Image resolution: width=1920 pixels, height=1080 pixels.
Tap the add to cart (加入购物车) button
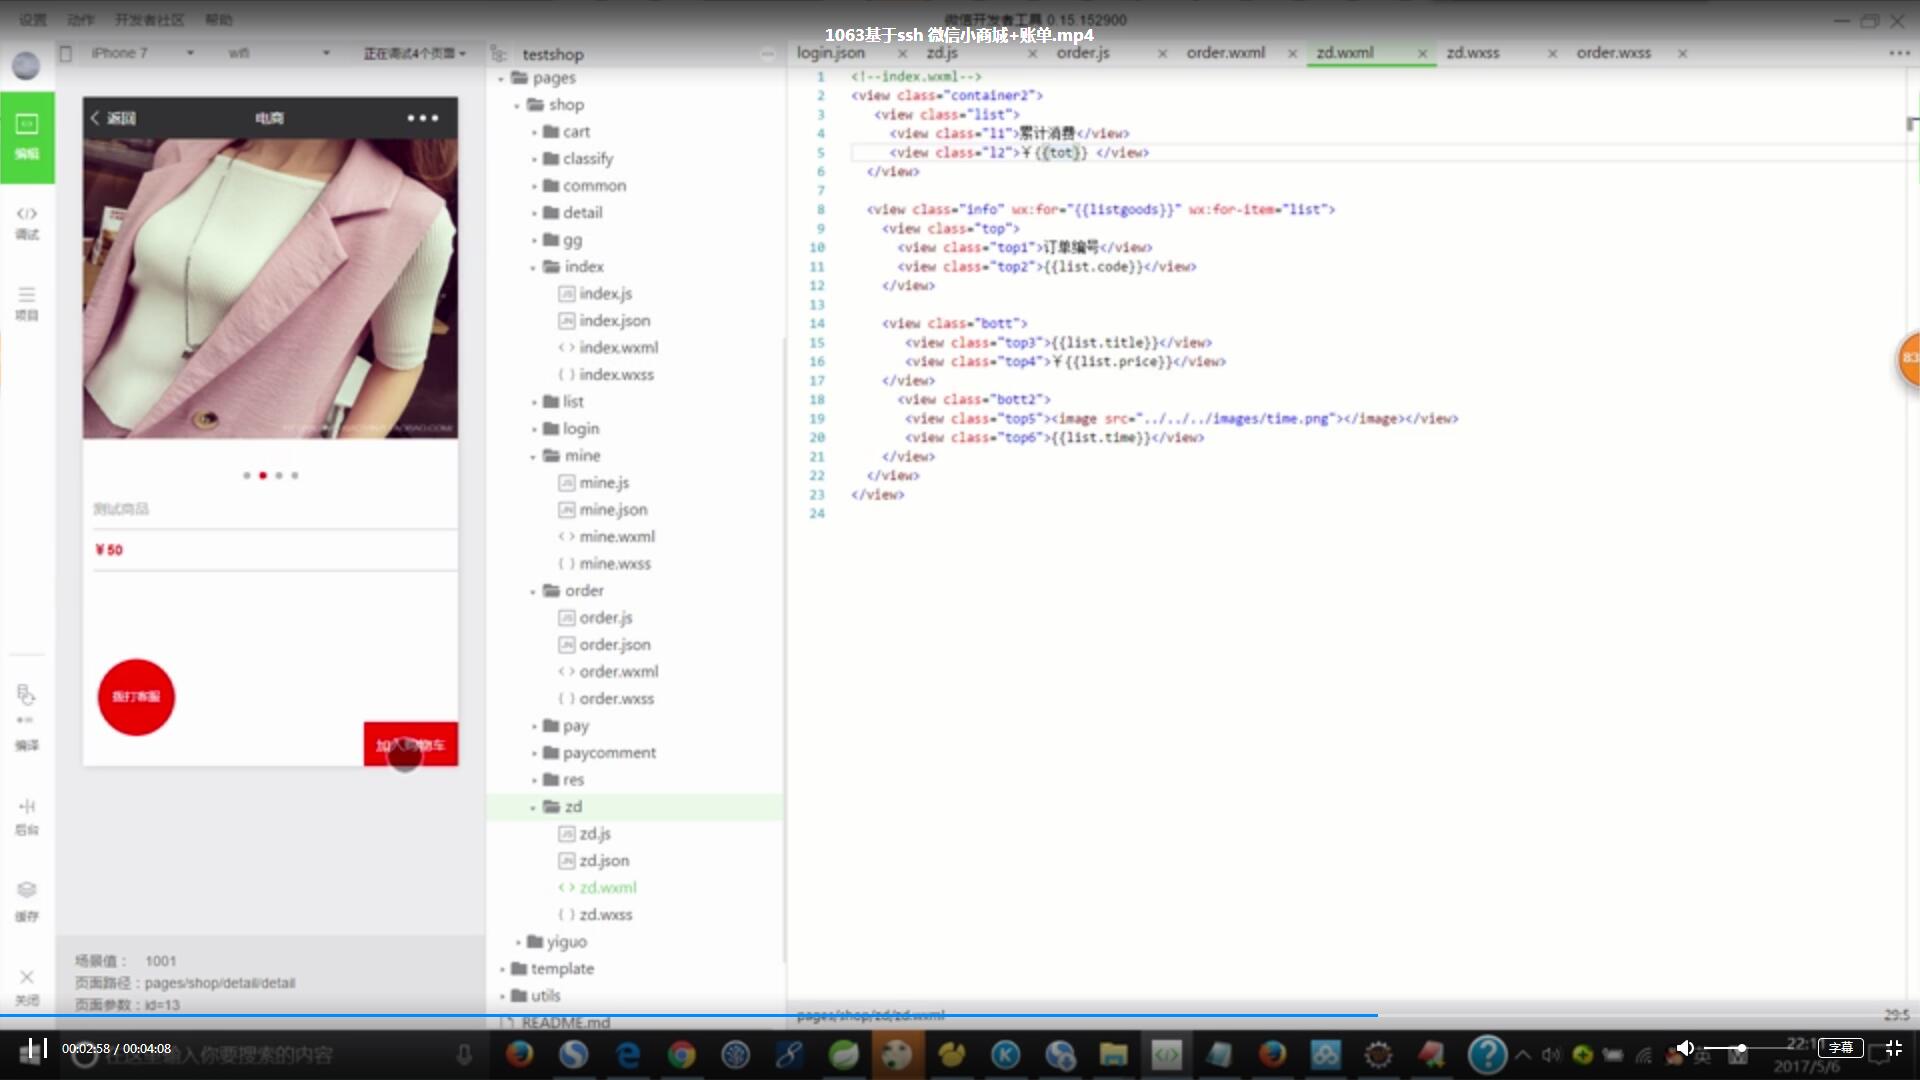[411, 744]
